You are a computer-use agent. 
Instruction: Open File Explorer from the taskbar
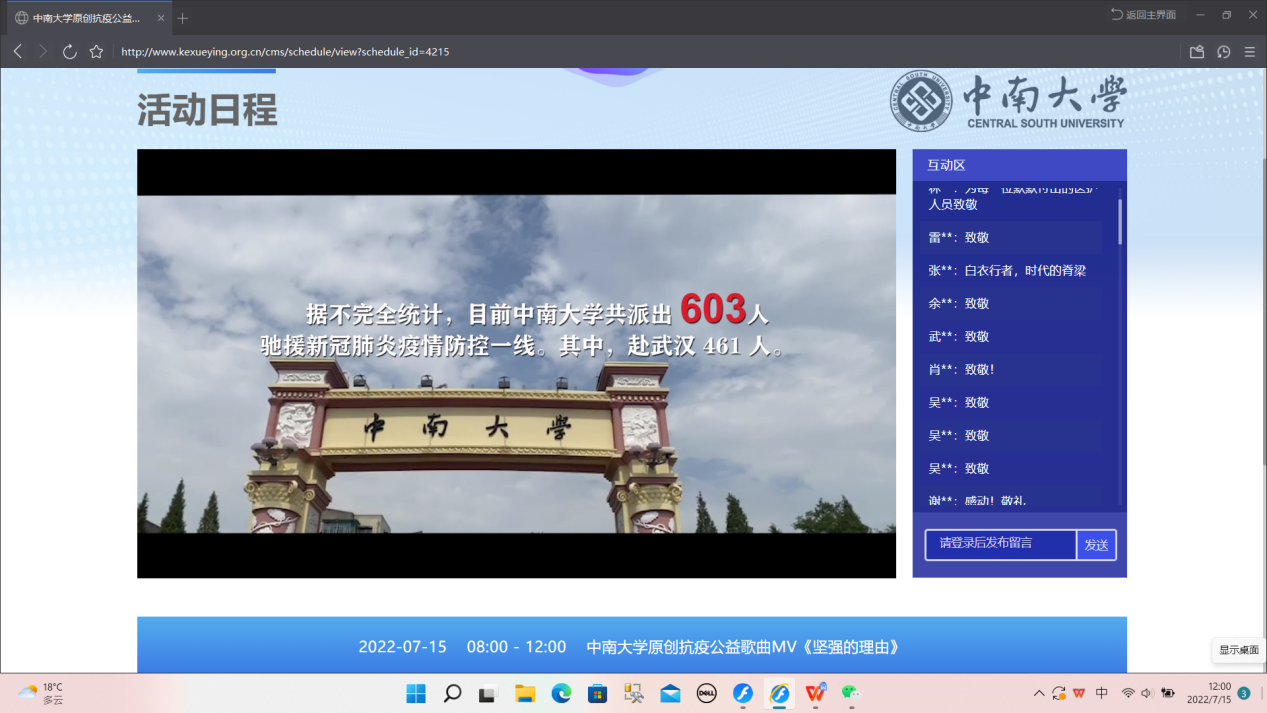(x=525, y=693)
